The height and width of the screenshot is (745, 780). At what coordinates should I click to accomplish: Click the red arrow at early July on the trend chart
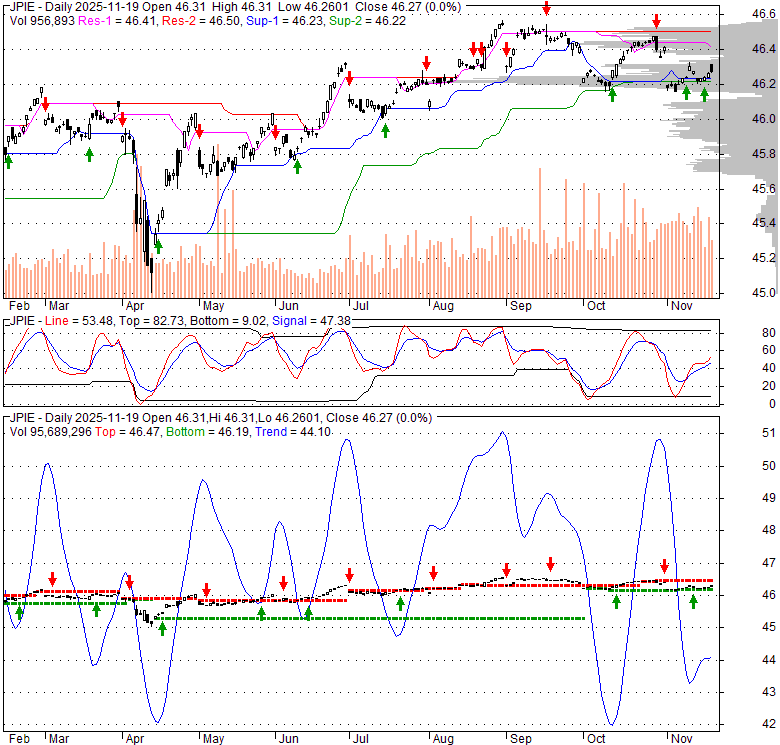[349, 575]
